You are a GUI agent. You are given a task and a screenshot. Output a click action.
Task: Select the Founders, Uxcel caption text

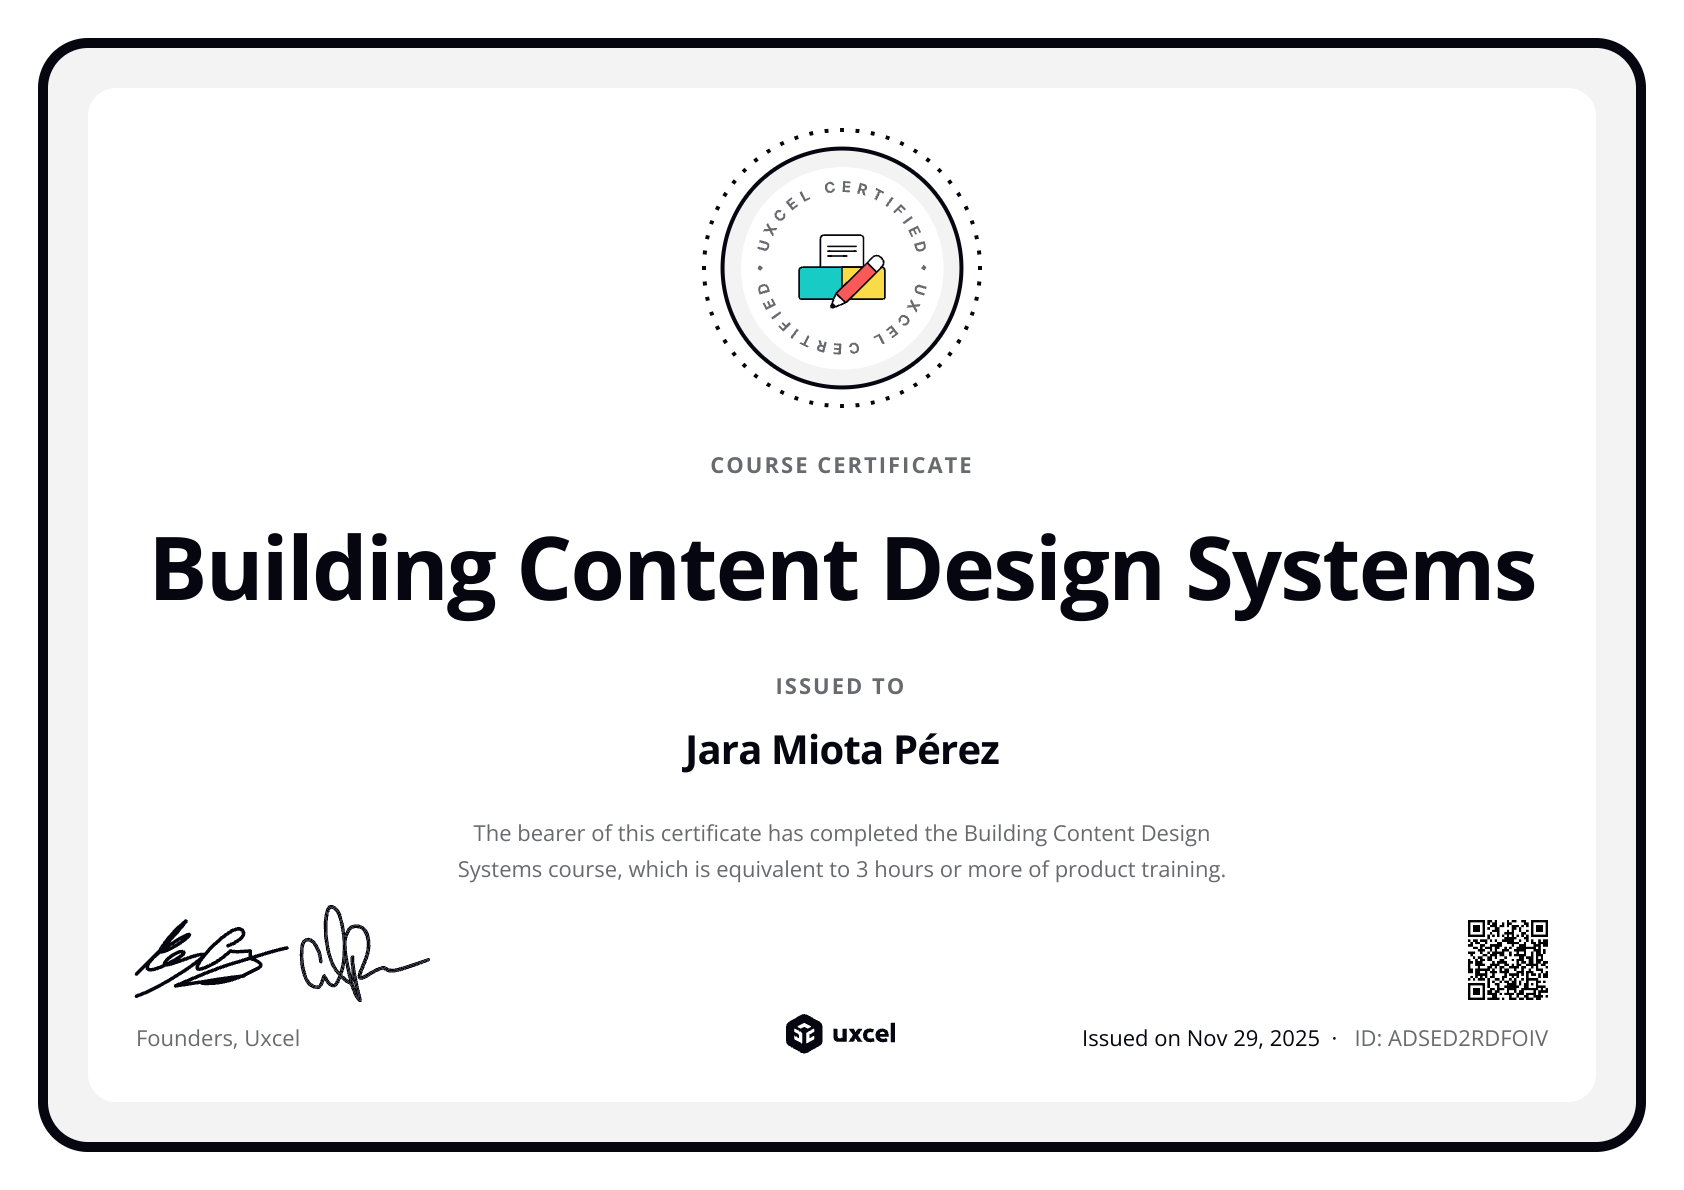coord(218,1038)
